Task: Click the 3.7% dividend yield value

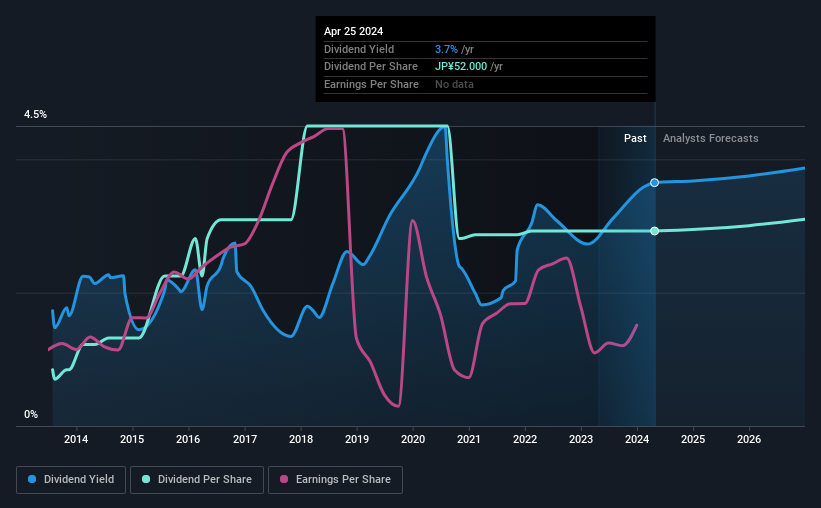Action: click(x=446, y=49)
